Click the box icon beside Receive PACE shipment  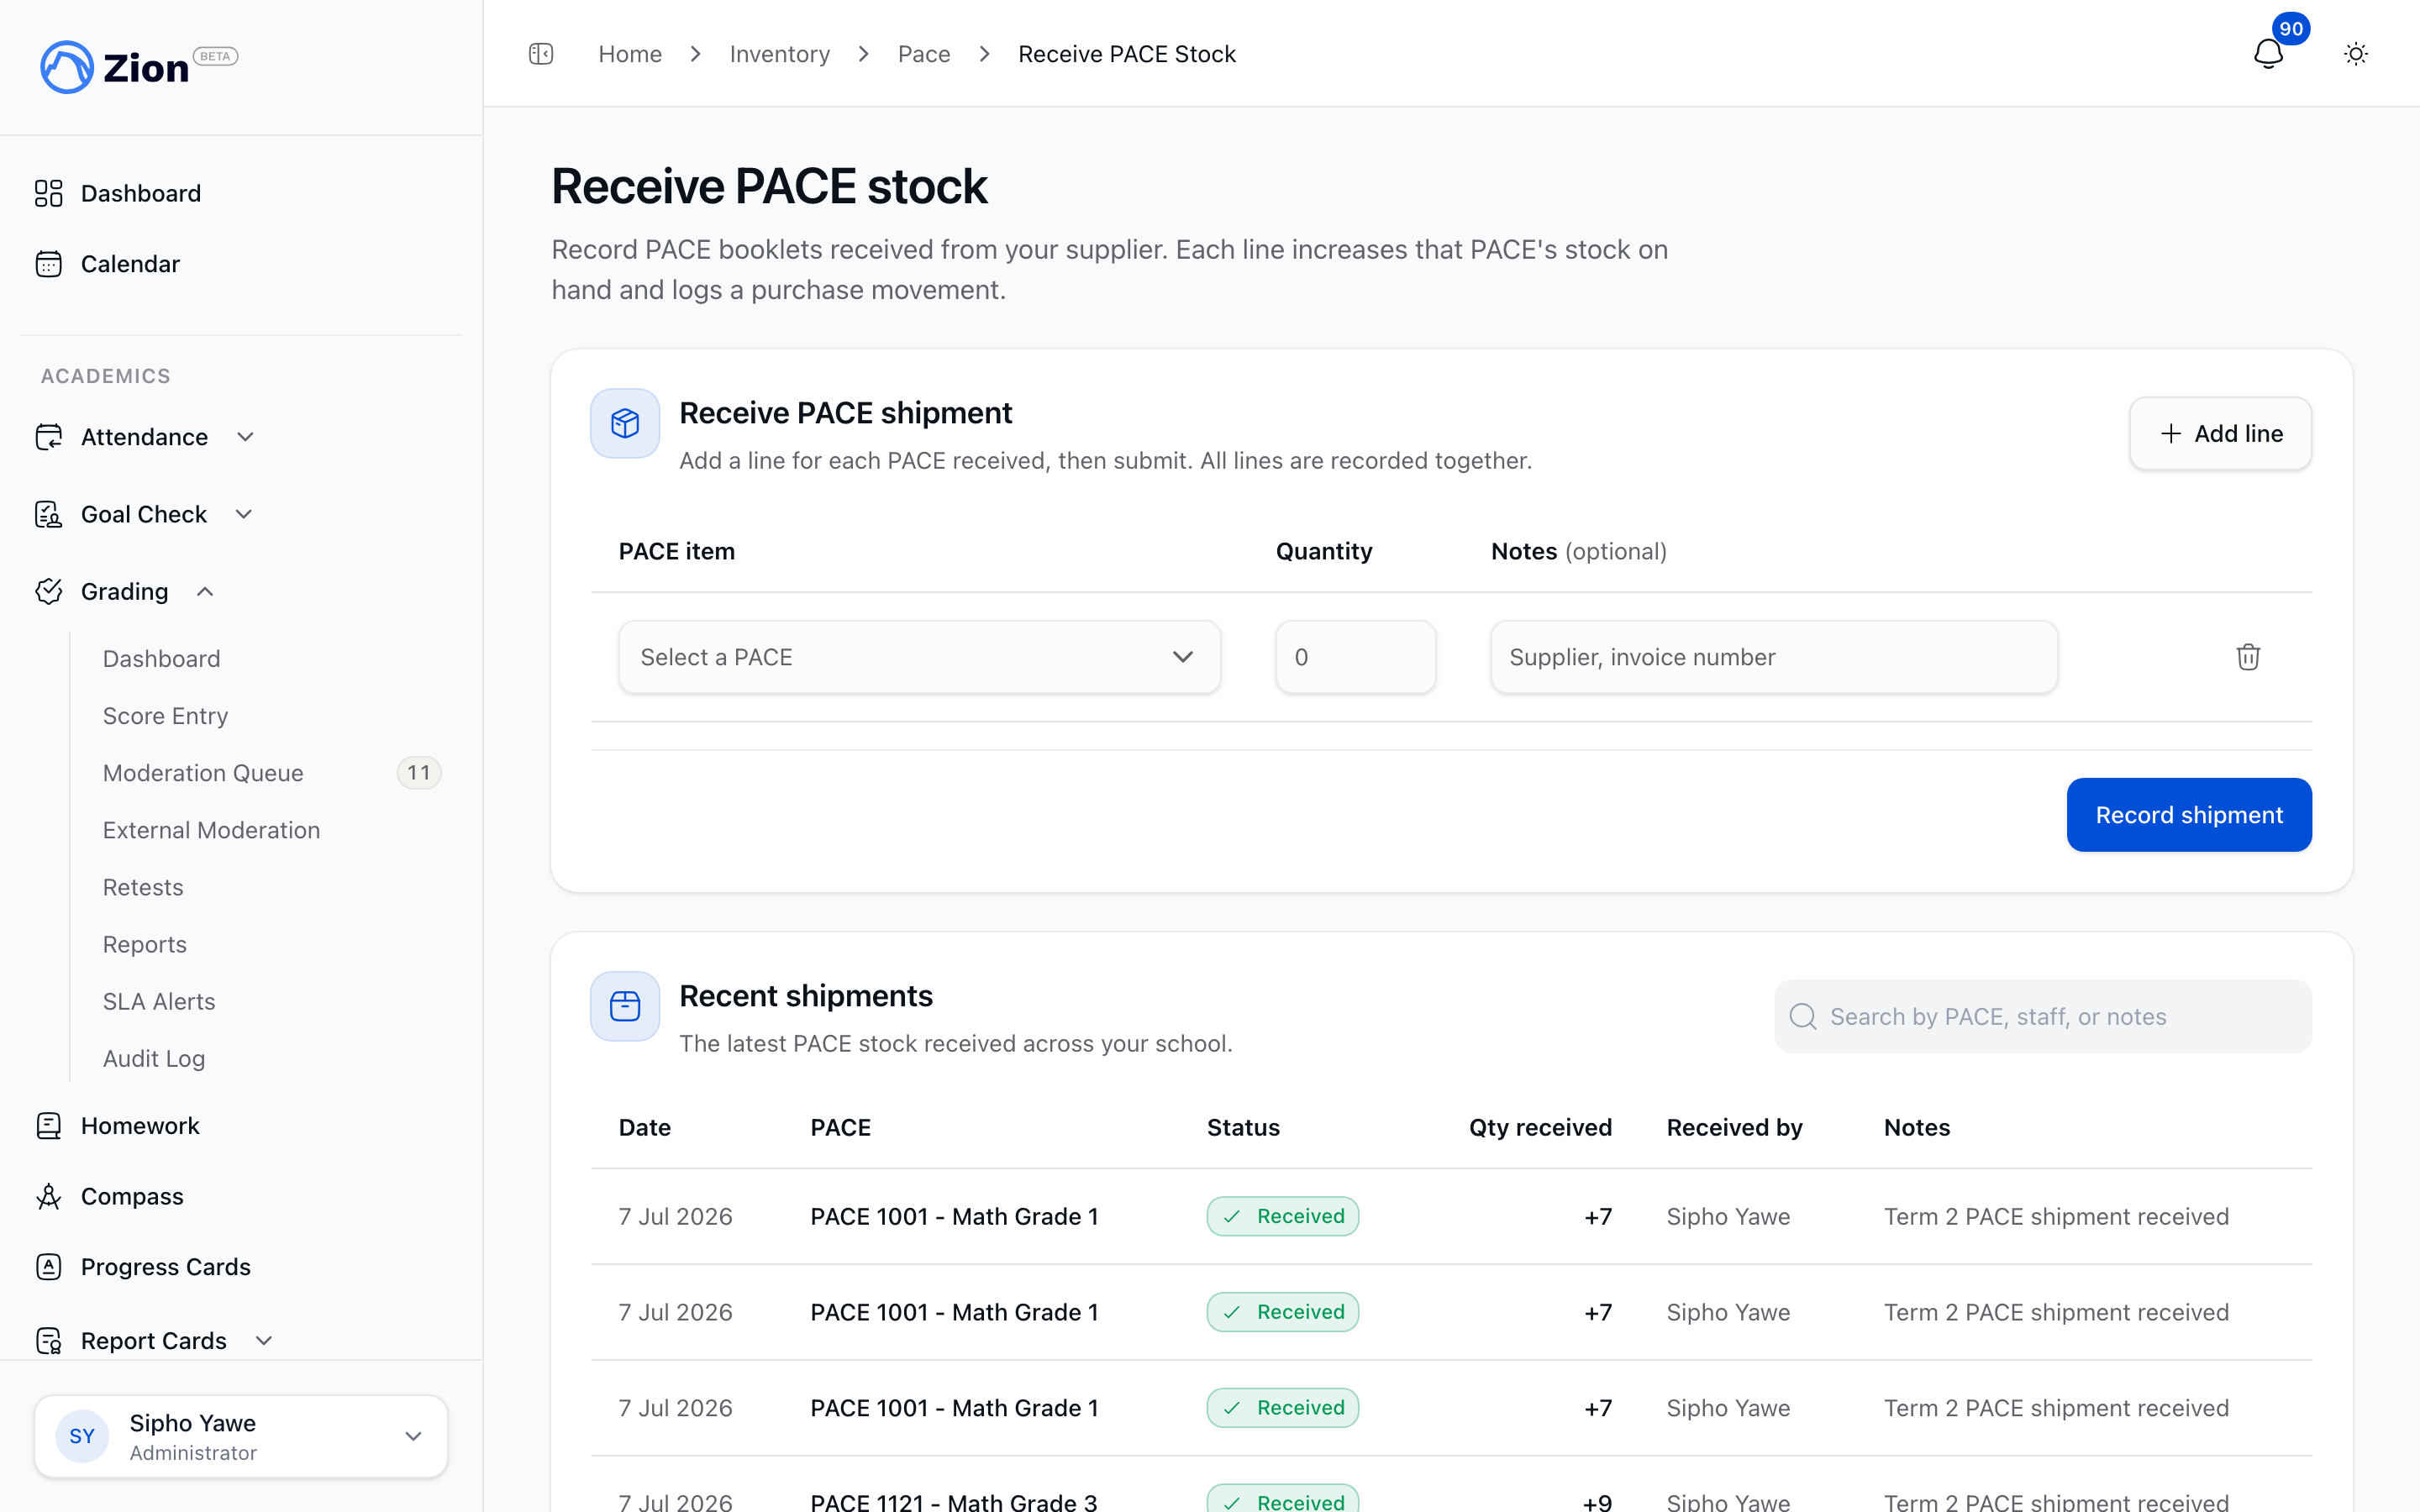tap(625, 423)
